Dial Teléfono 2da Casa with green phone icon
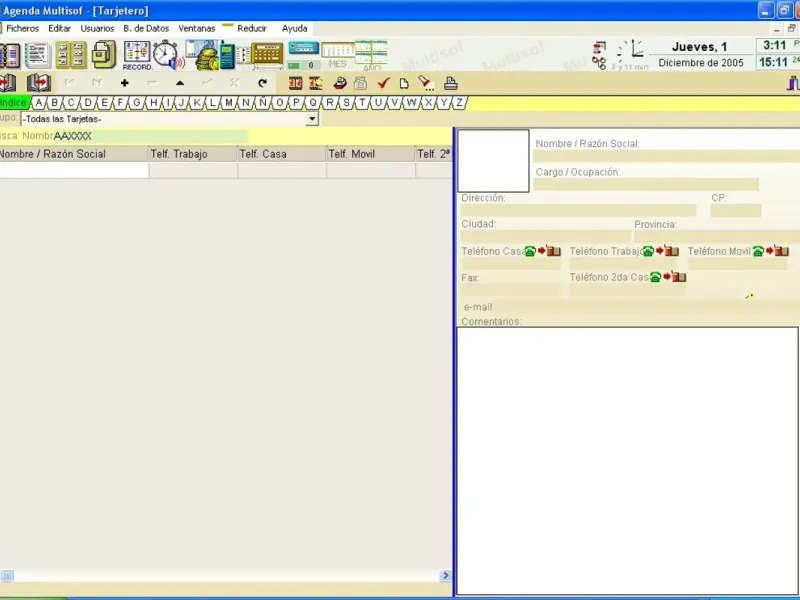Image resolution: width=800 pixels, height=600 pixels. 655,277
